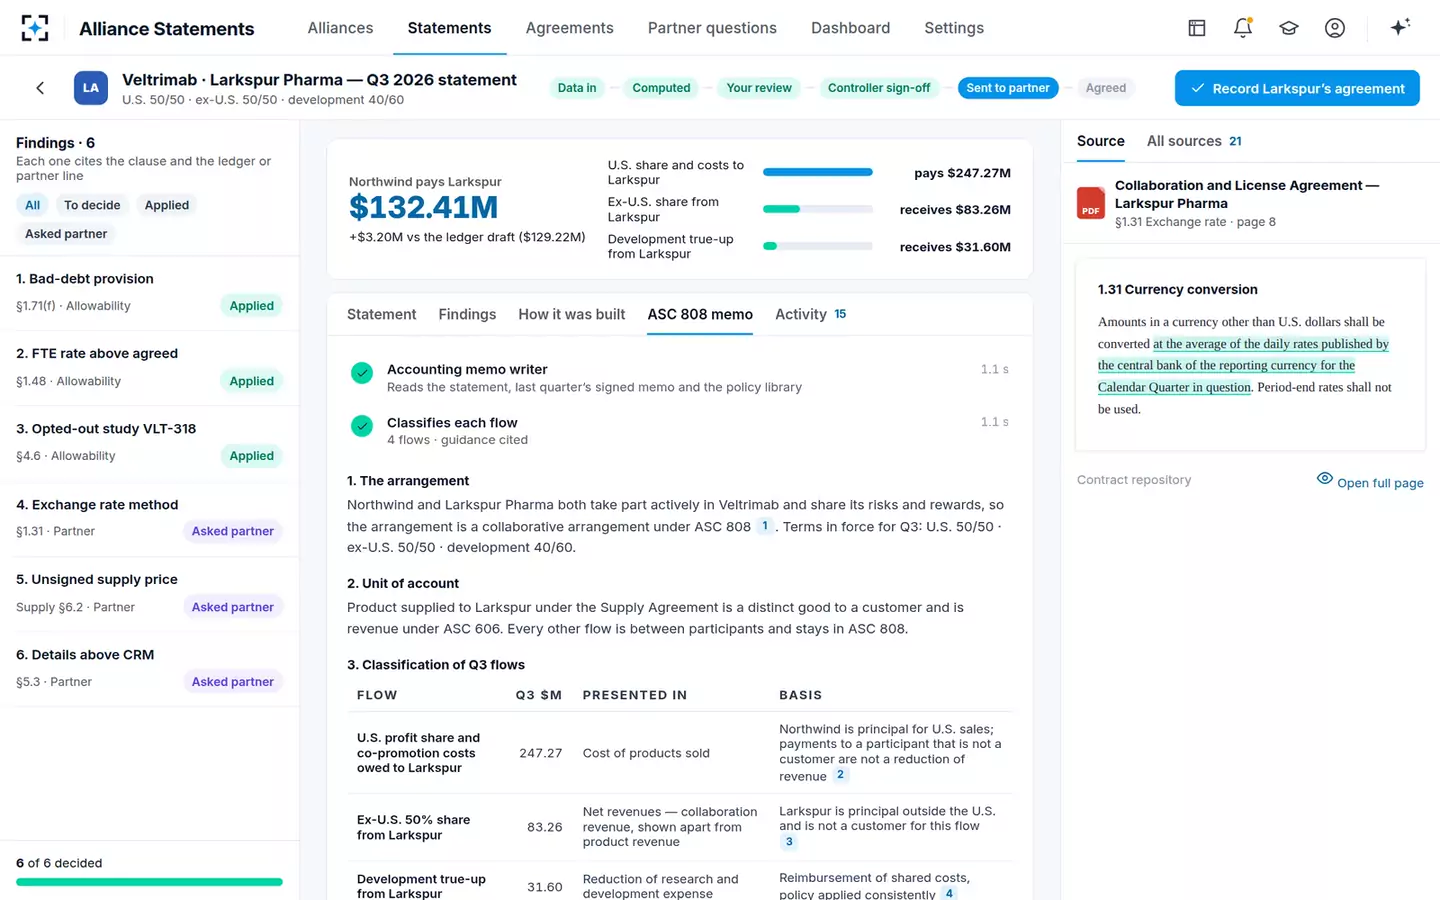Image resolution: width=1440 pixels, height=900 pixels.
Task: Click Record Larkspur's agreement button
Action: point(1297,88)
